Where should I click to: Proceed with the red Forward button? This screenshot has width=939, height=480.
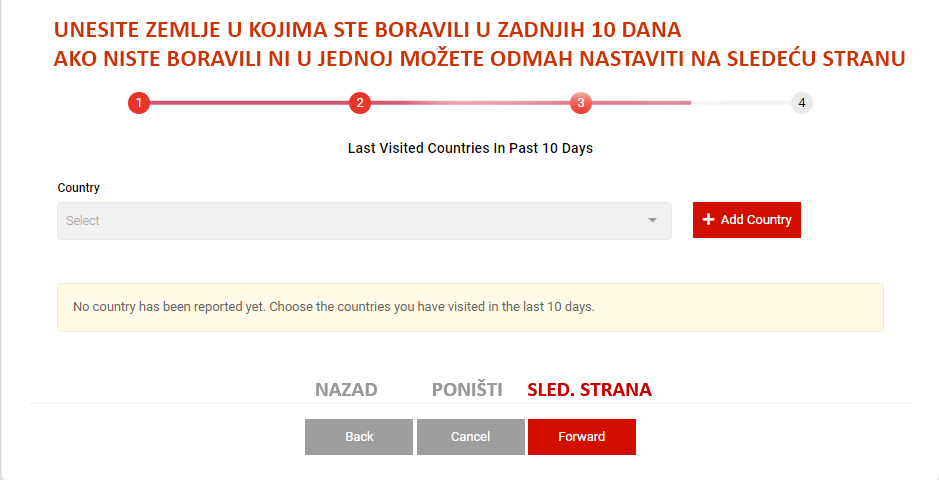click(x=582, y=437)
